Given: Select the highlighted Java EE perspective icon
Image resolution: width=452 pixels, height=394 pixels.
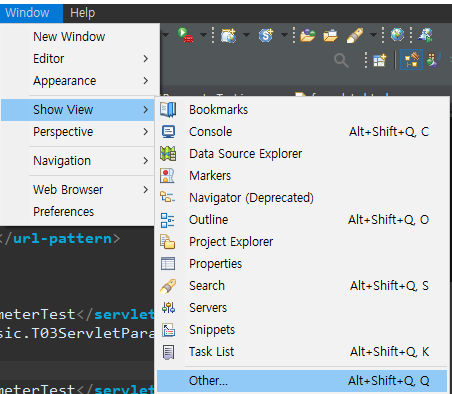Looking at the screenshot, I should click(x=411, y=60).
